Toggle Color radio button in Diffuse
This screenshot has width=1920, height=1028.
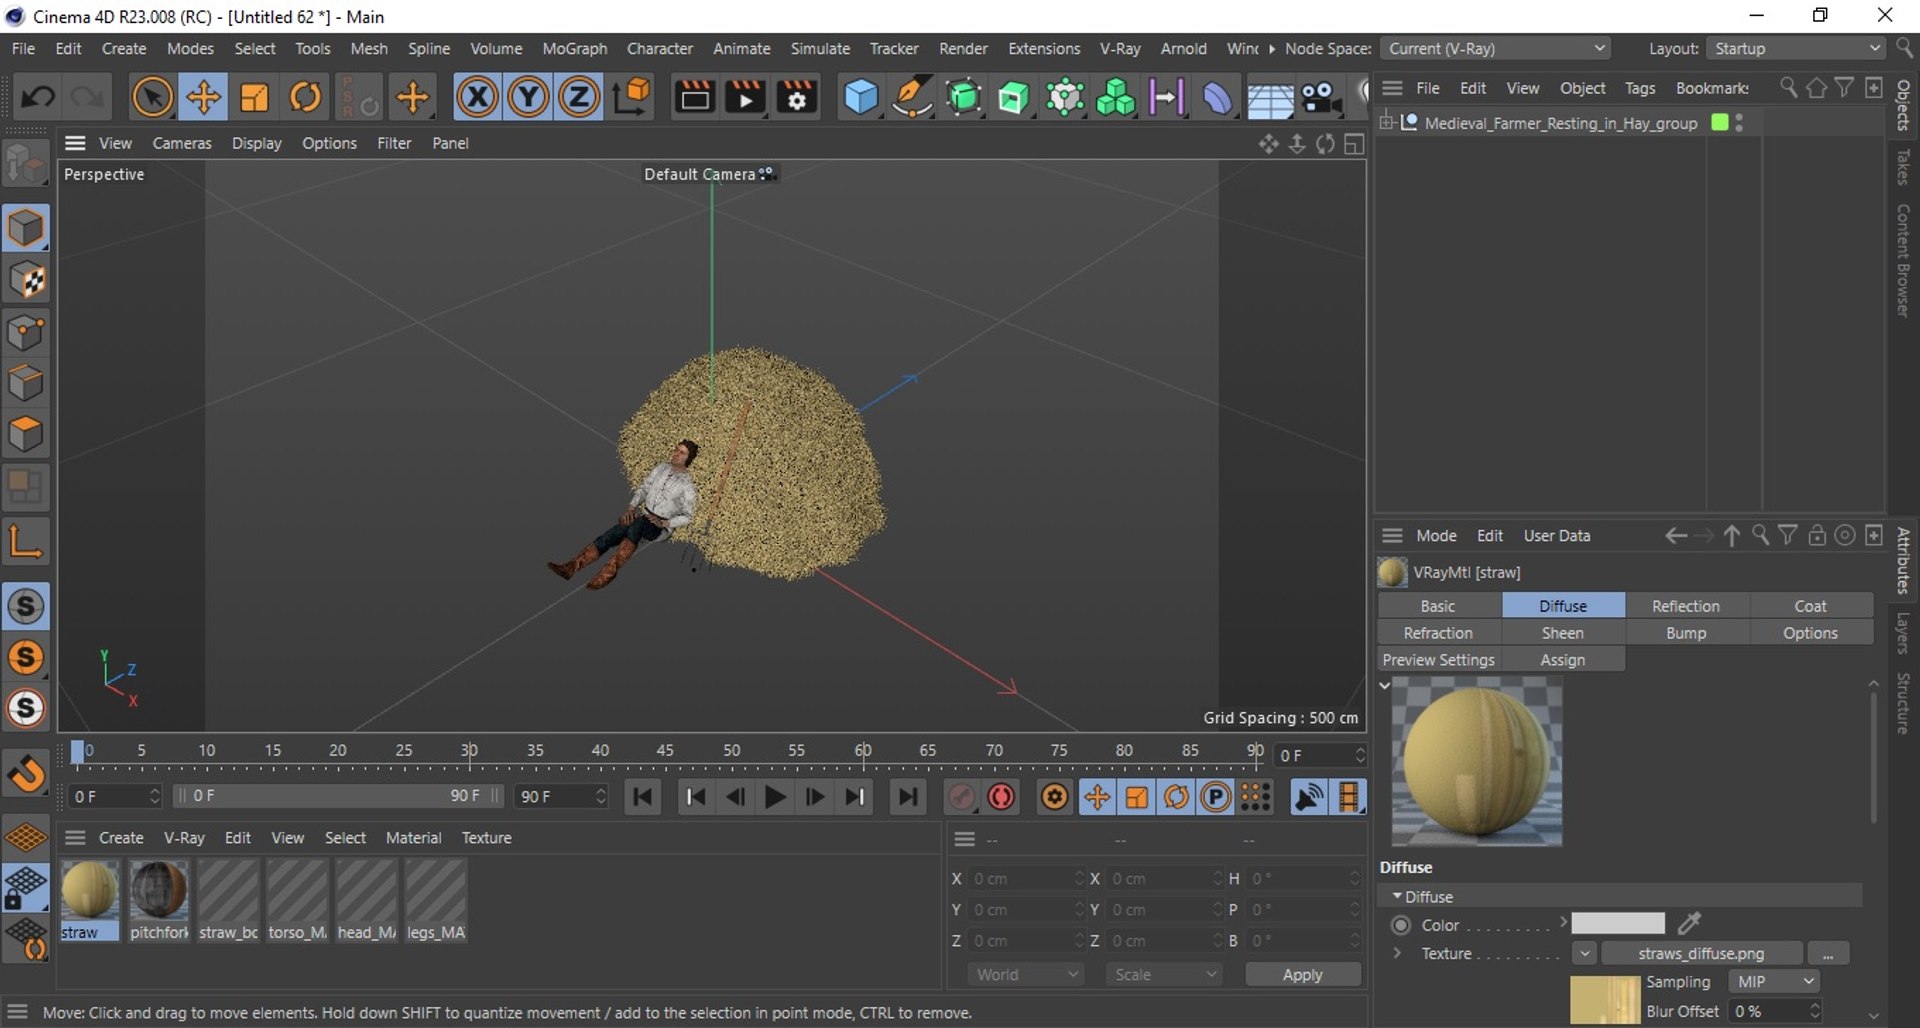point(1401,925)
